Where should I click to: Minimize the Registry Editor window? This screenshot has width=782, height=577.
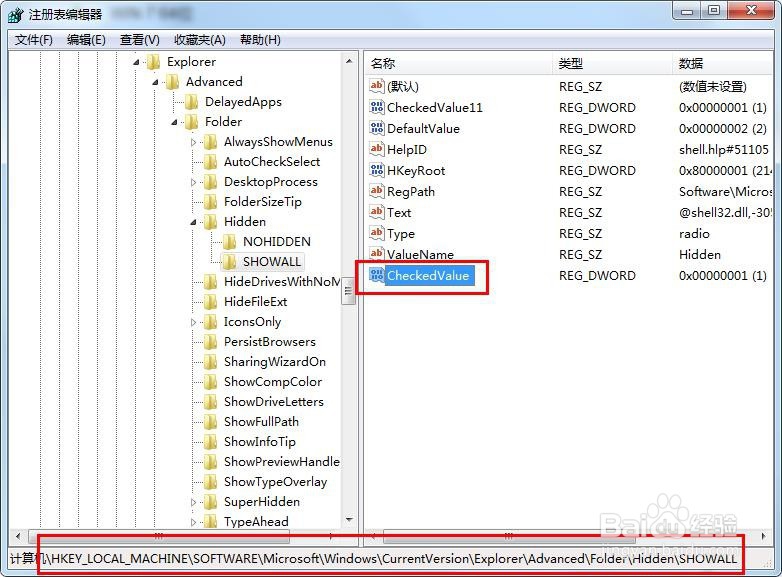688,10
